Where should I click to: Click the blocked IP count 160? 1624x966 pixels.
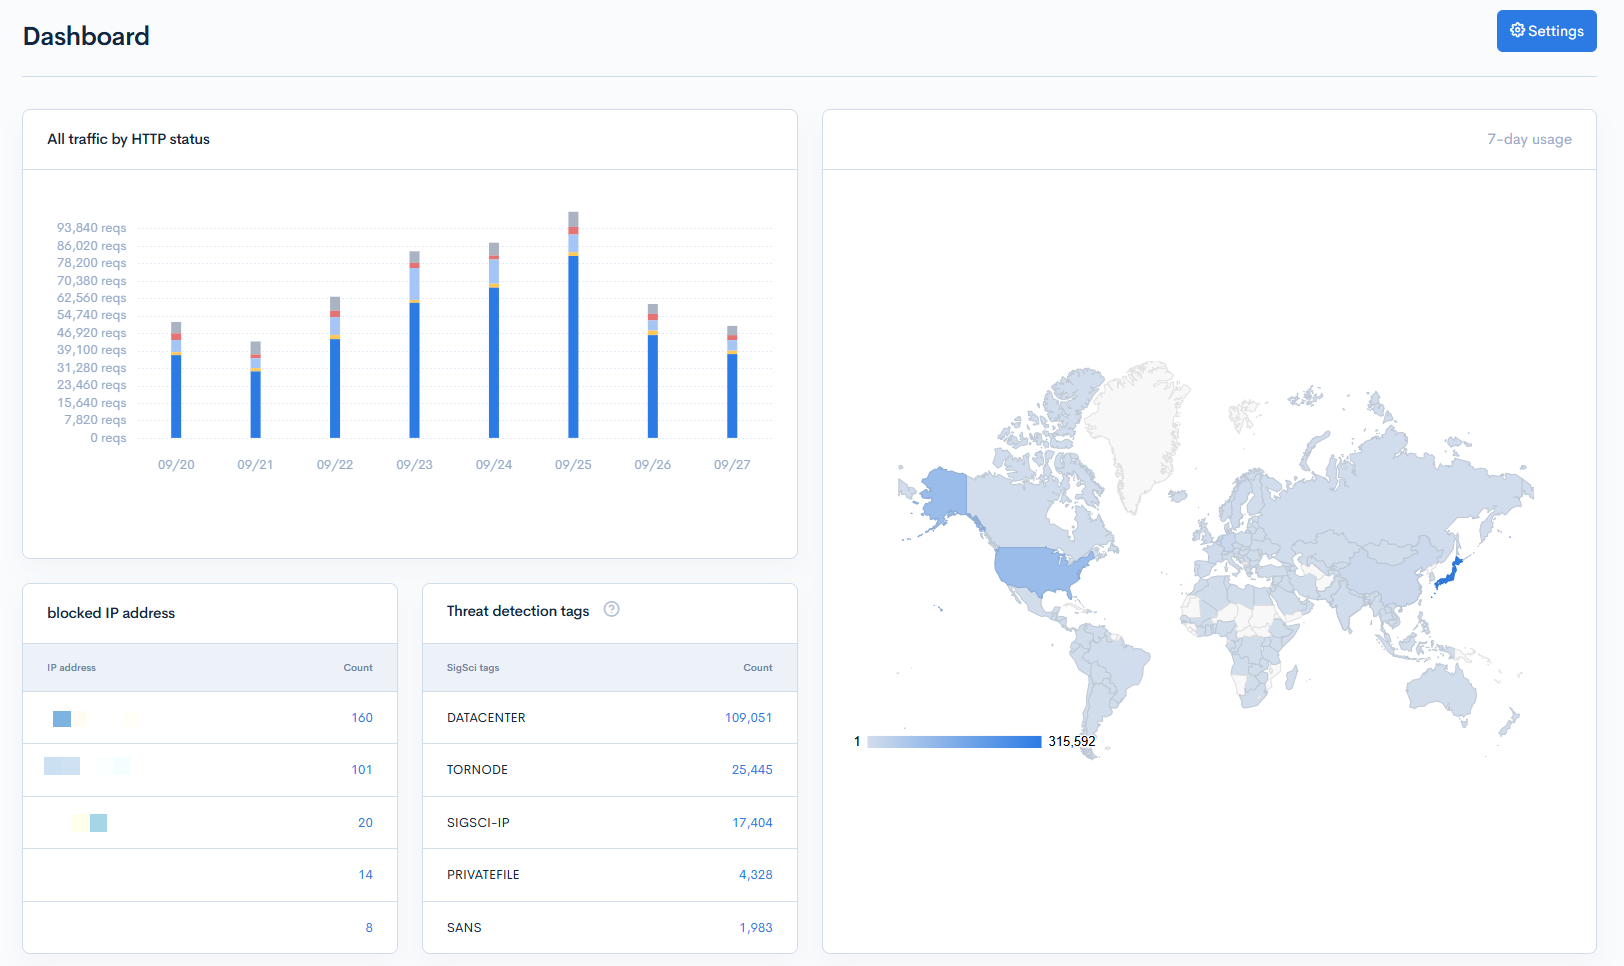pyautogui.click(x=362, y=718)
